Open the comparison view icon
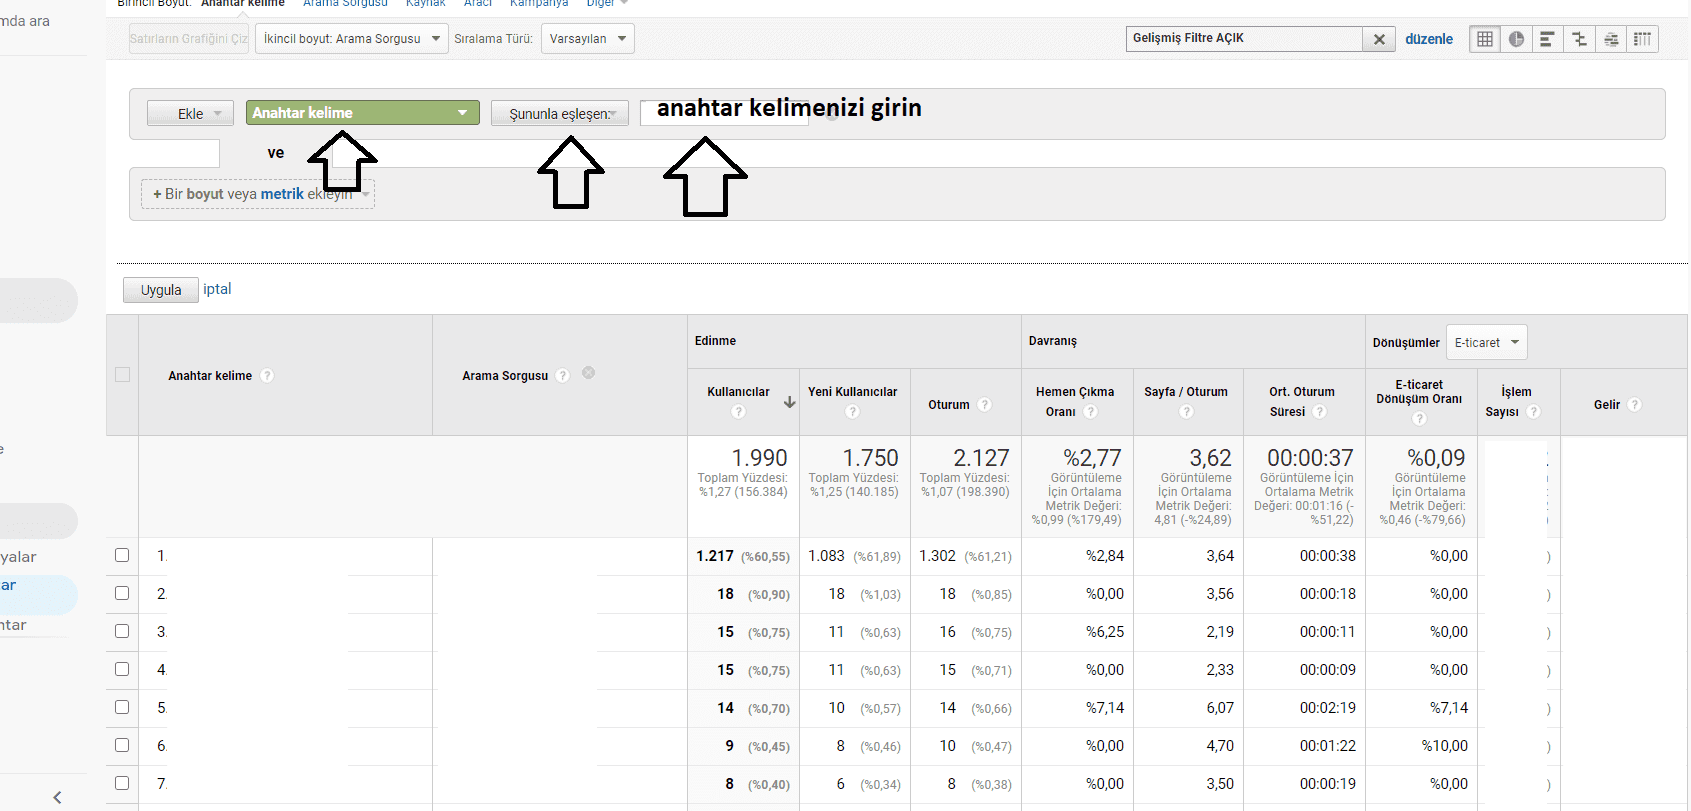Viewport: 1691px width, 811px height. coord(1579,39)
